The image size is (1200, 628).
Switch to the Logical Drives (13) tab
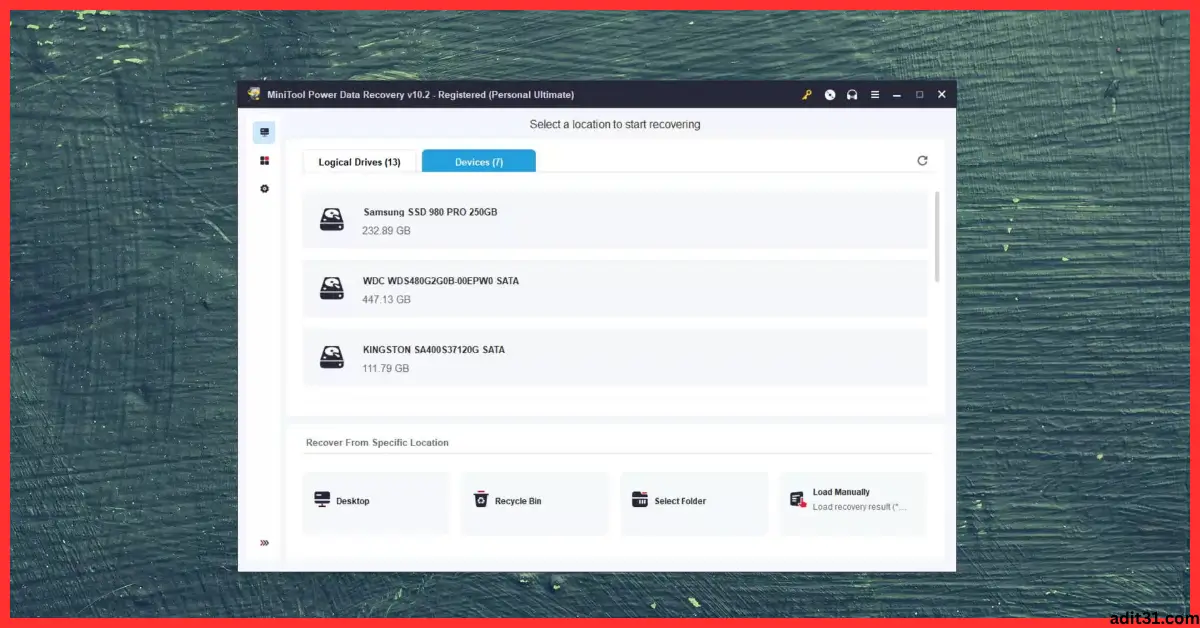pos(359,162)
